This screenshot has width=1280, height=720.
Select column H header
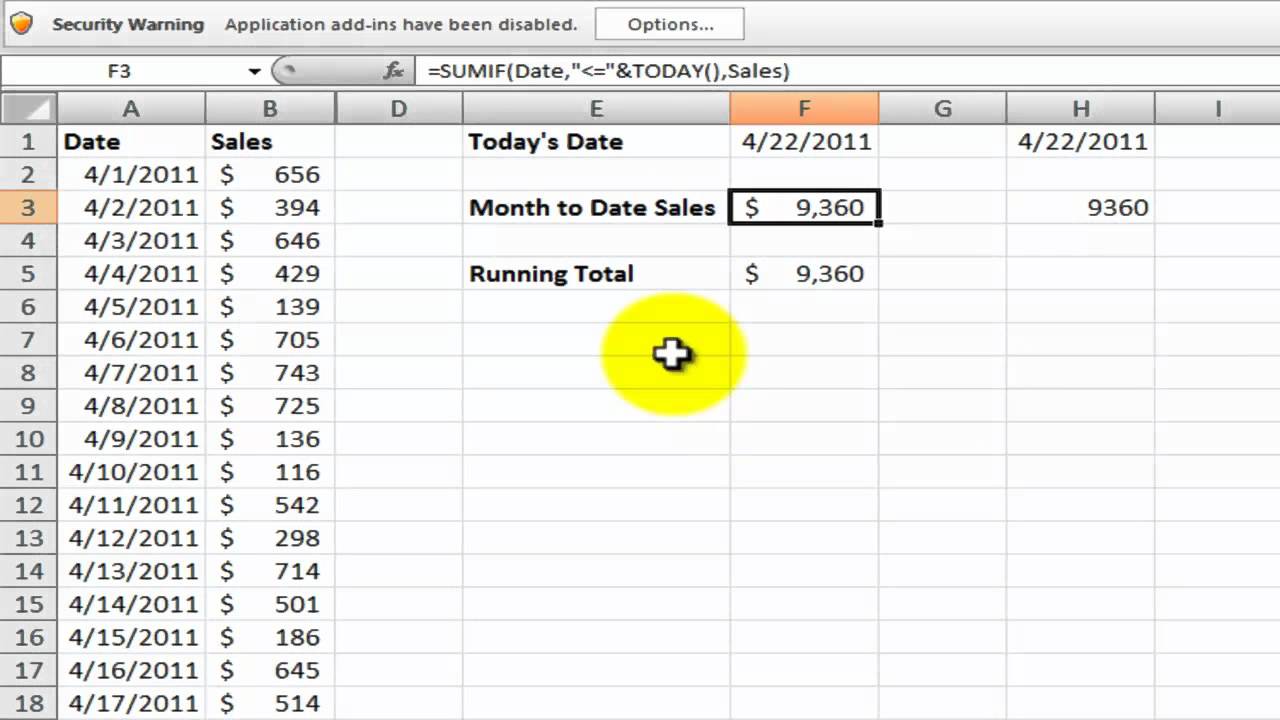pos(1080,109)
